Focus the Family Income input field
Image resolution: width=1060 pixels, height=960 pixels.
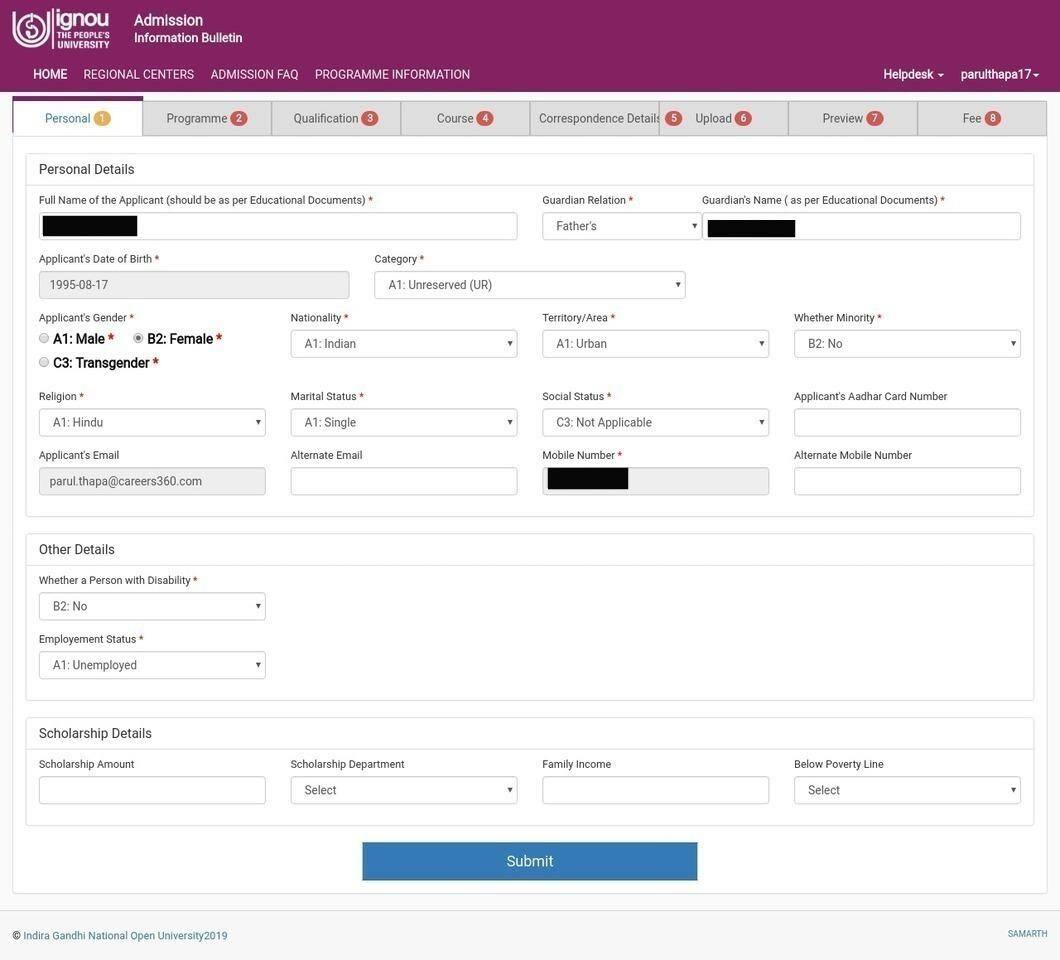click(x=655, y=791)
